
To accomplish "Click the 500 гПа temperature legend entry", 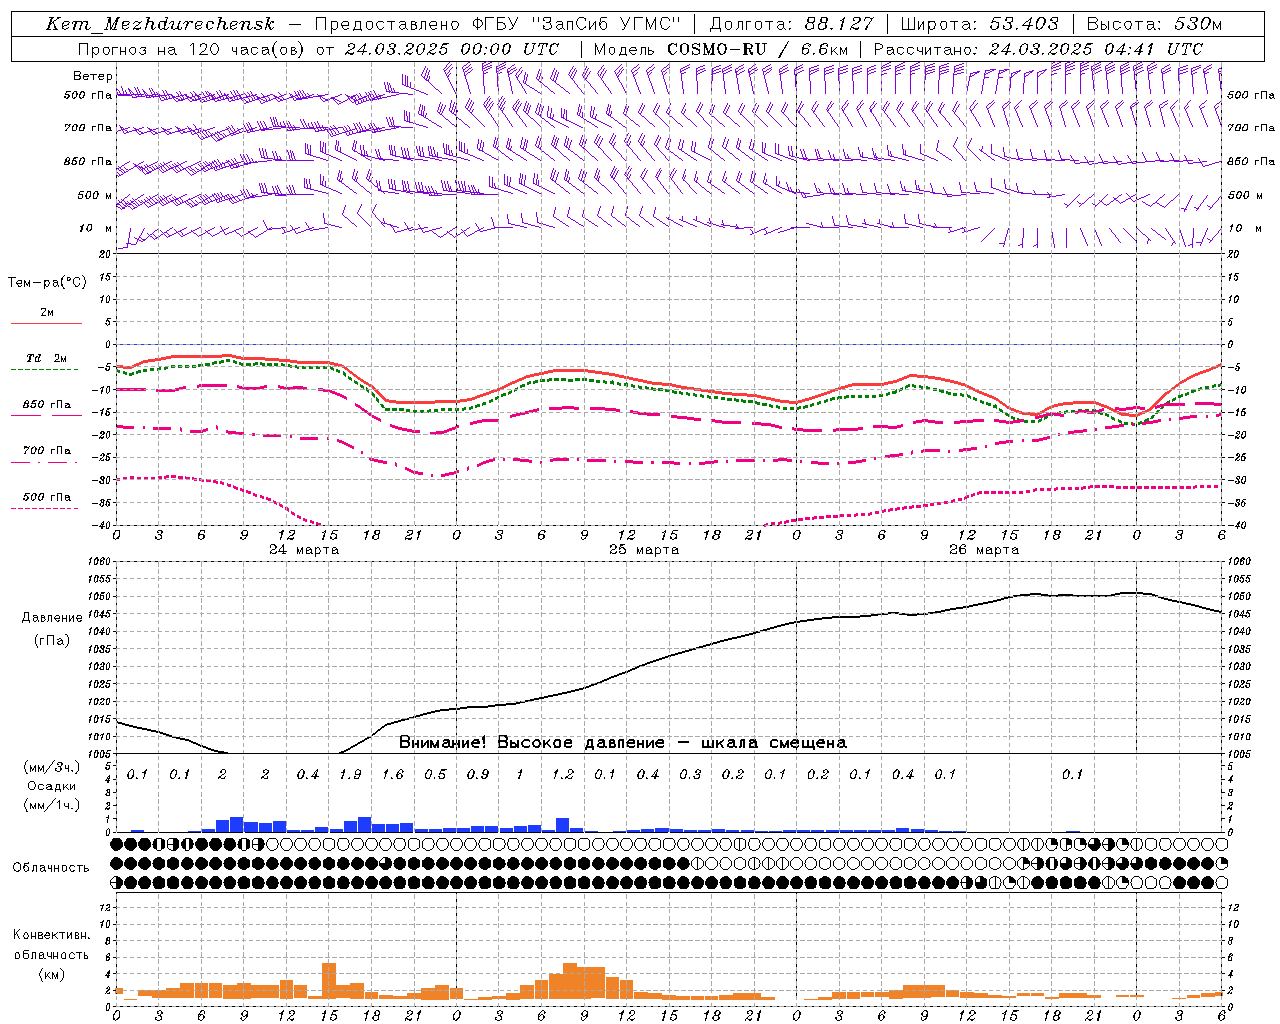I will point(47,496).
